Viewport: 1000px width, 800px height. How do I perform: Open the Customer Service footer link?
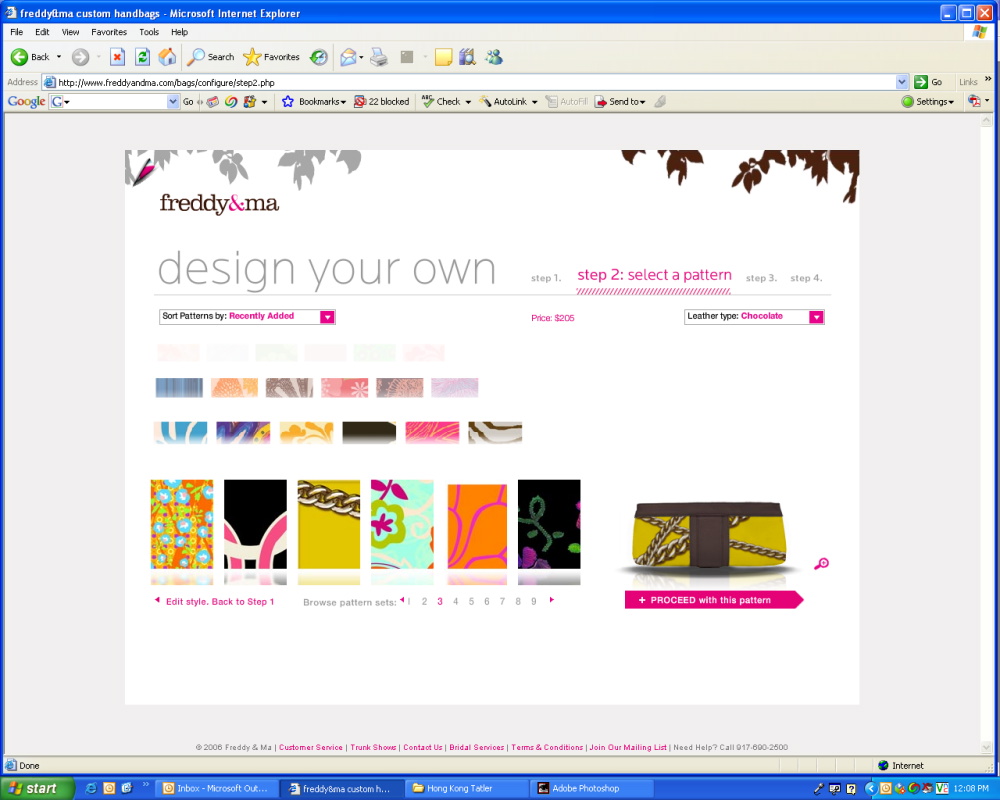311,747
